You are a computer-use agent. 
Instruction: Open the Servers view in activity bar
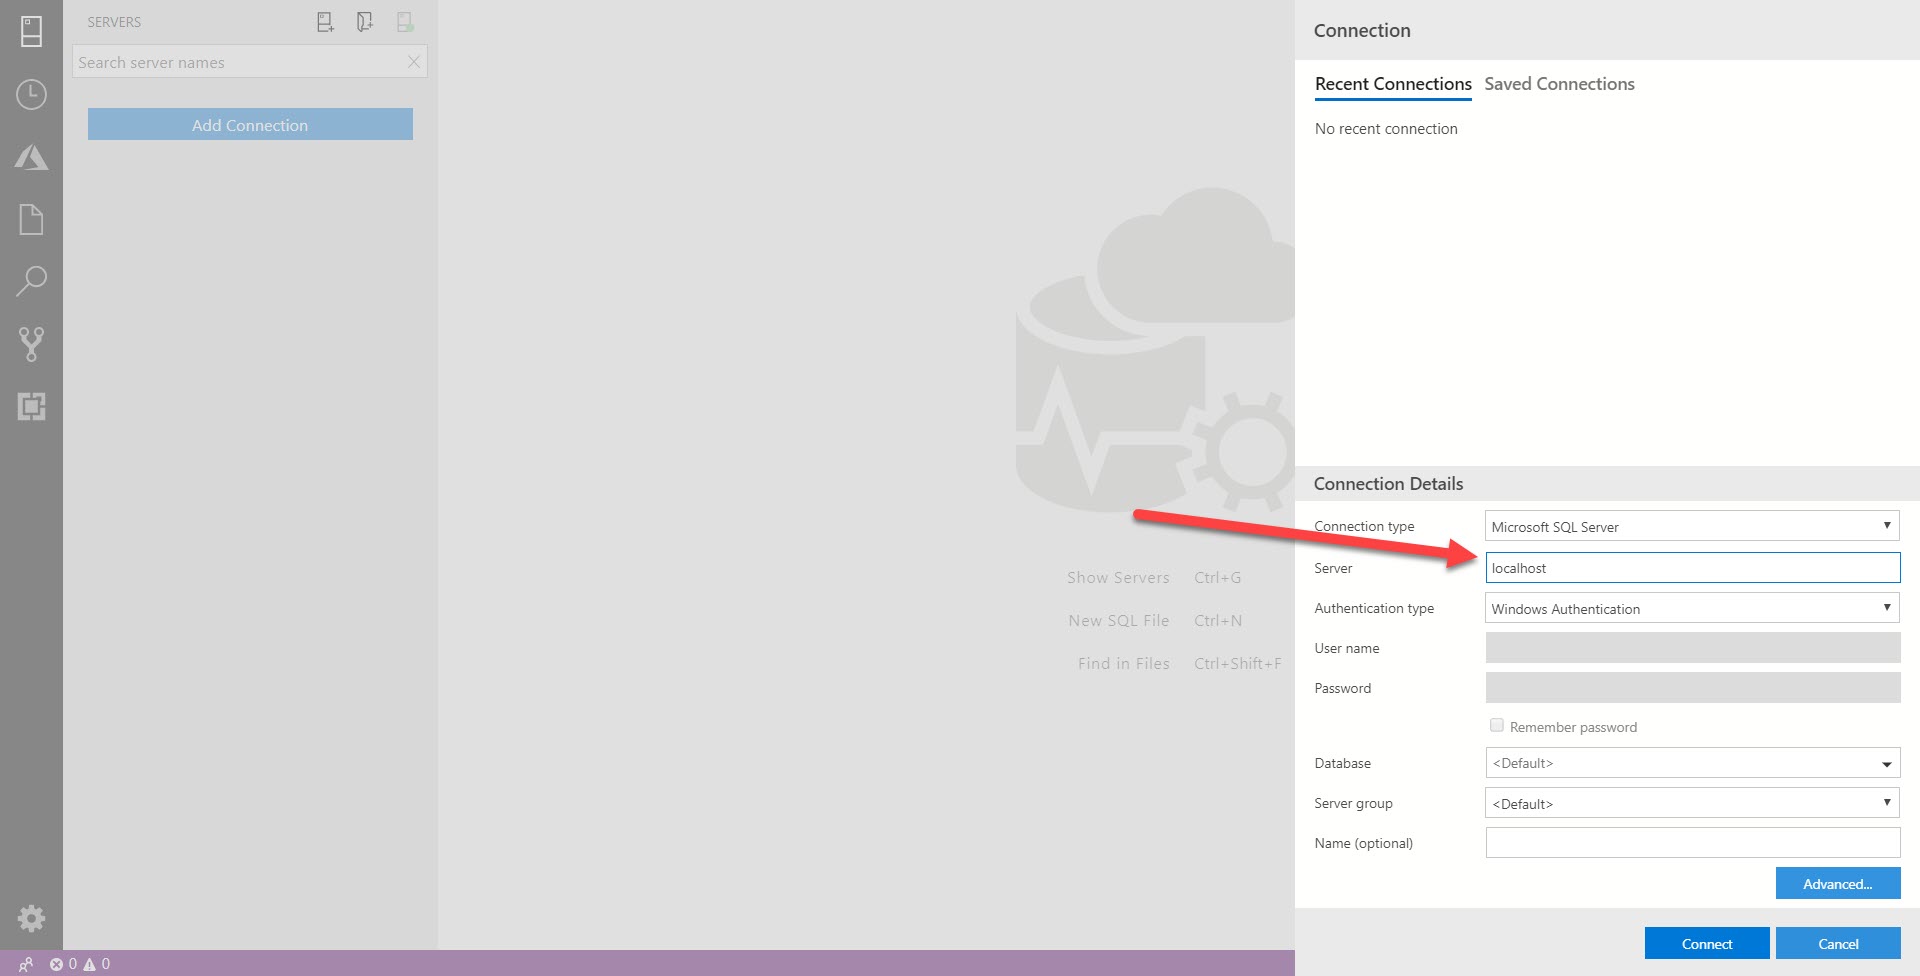tap(31, 31)
